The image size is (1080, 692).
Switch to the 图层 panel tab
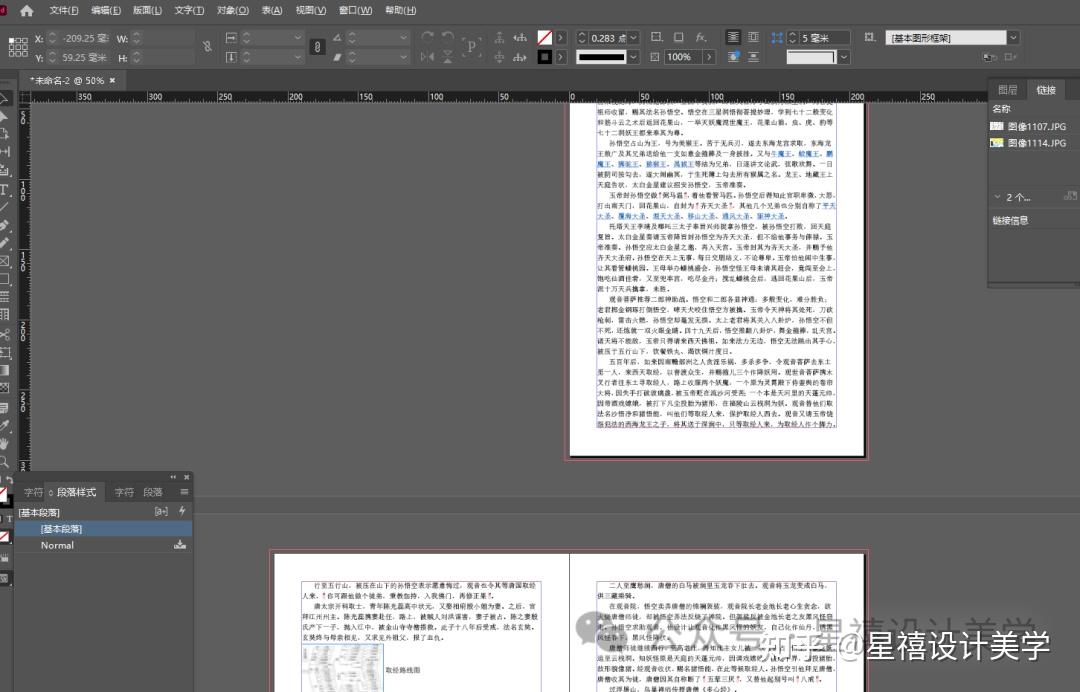coord(1008,89)
